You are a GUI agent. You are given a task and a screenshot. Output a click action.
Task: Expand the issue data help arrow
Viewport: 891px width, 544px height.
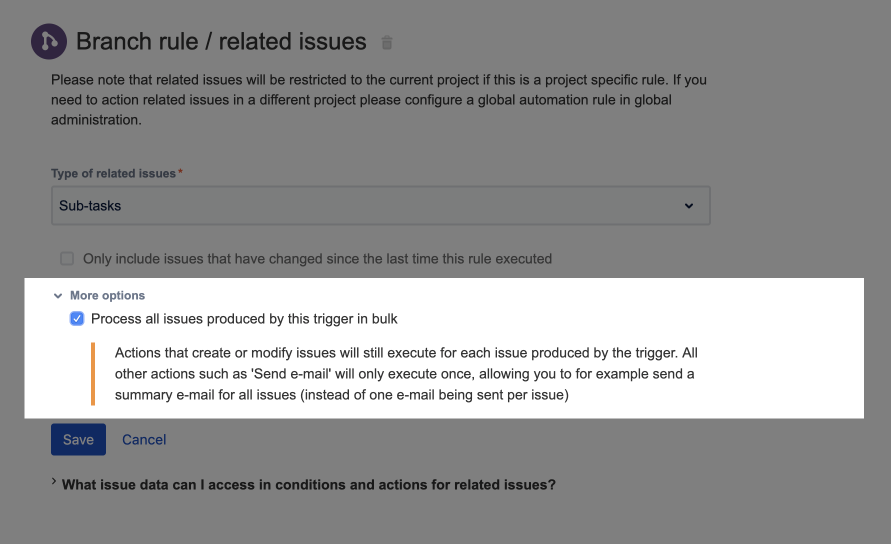(x=54, y=484)
